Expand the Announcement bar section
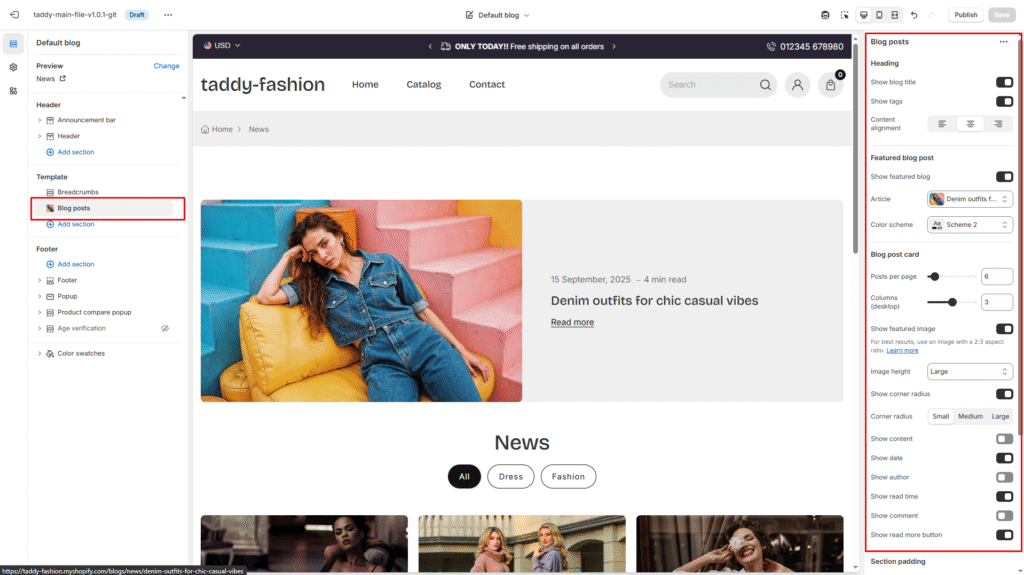The width and height of the screenshot is (1024, 575). [40, 120]
